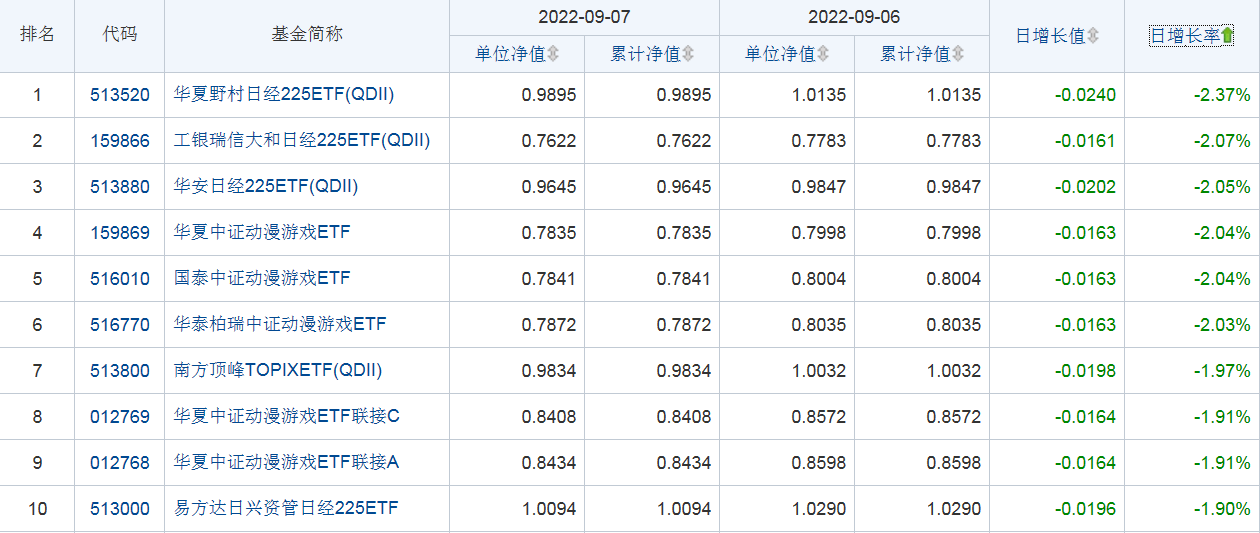Click fund code 159866
The height and width of the screenshot is (533, 1260).
[119, 141]
